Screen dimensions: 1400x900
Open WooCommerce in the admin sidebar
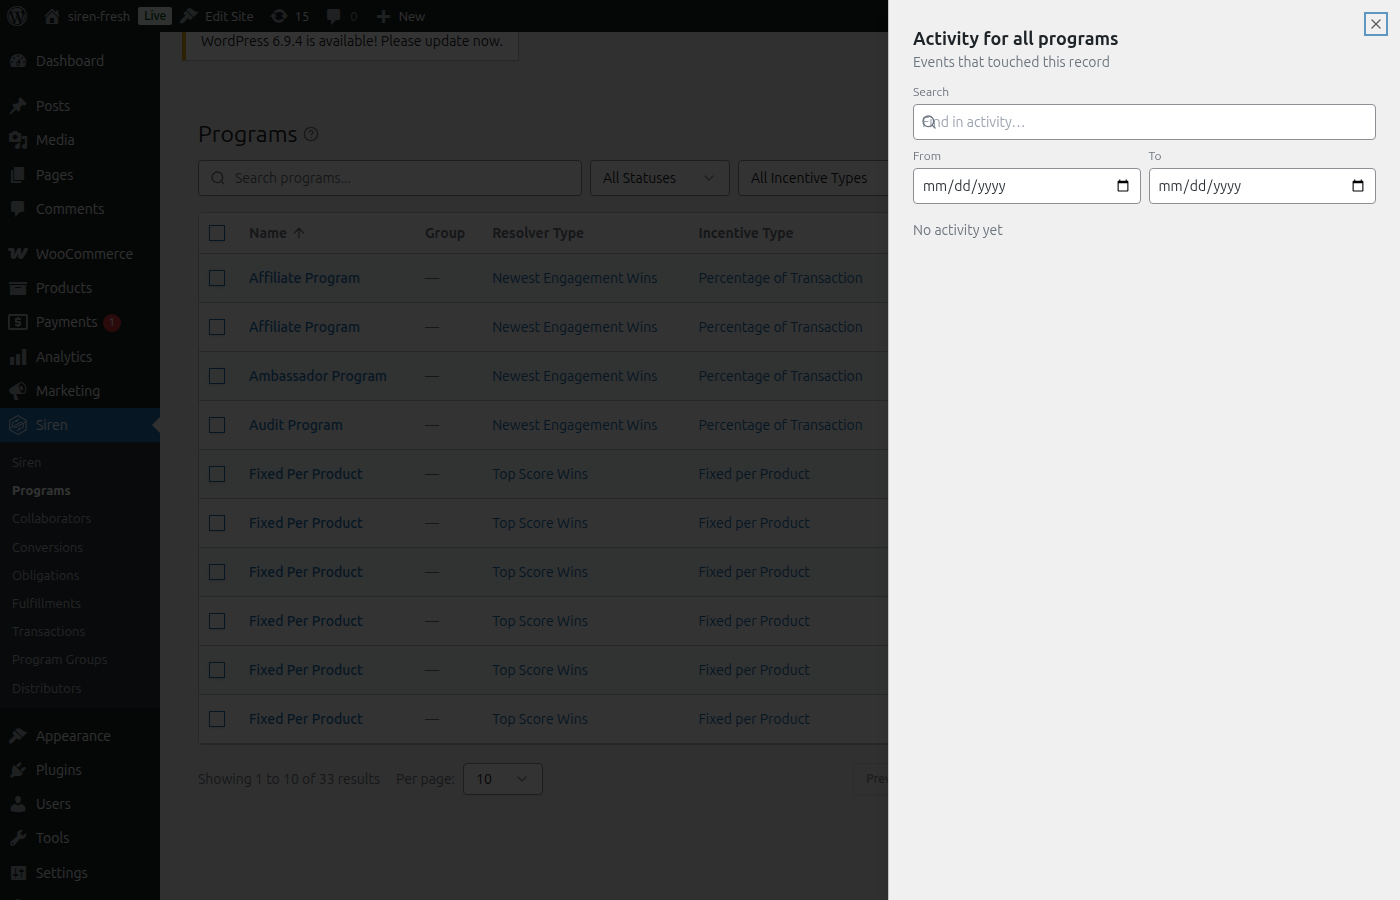[x=84, y=254]
